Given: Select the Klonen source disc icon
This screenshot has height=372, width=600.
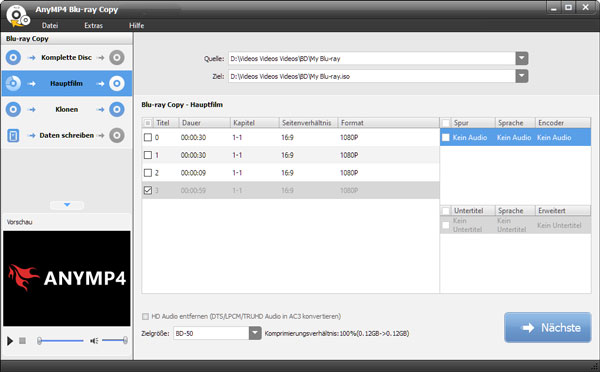Looking at the screenshot, I should tap(13, 109).
